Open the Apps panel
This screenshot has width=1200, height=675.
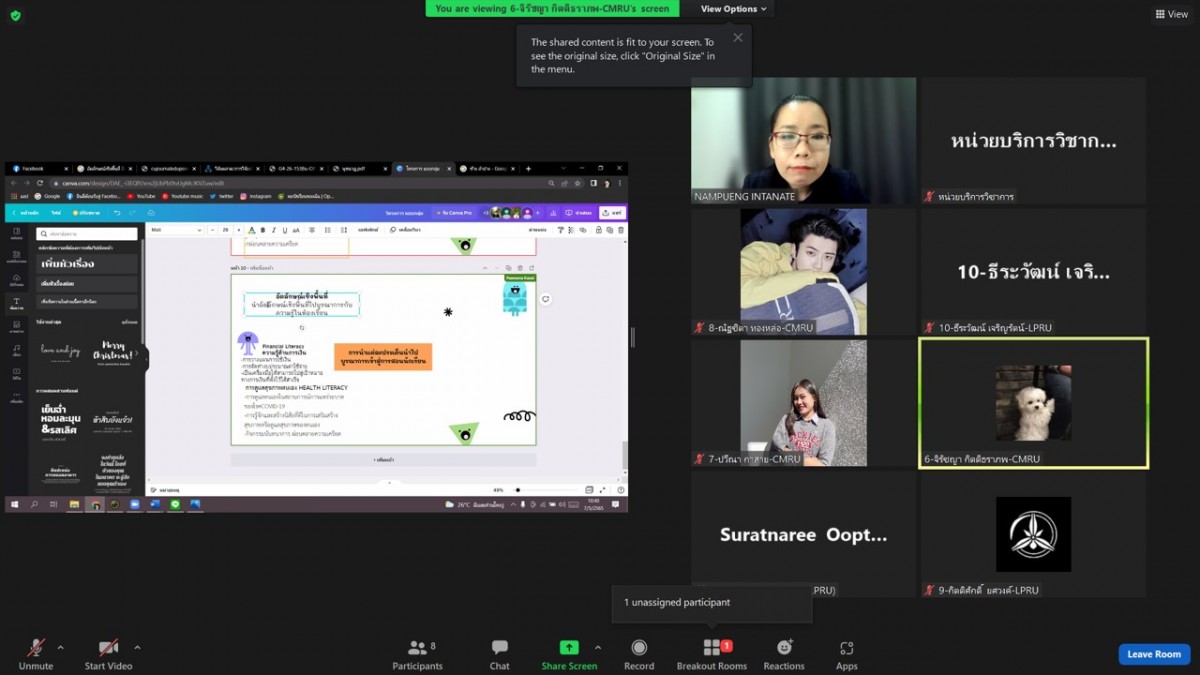(847, 654)
